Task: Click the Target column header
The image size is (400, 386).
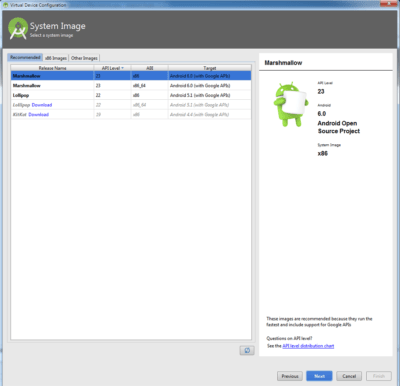Action: coord(210,68)
